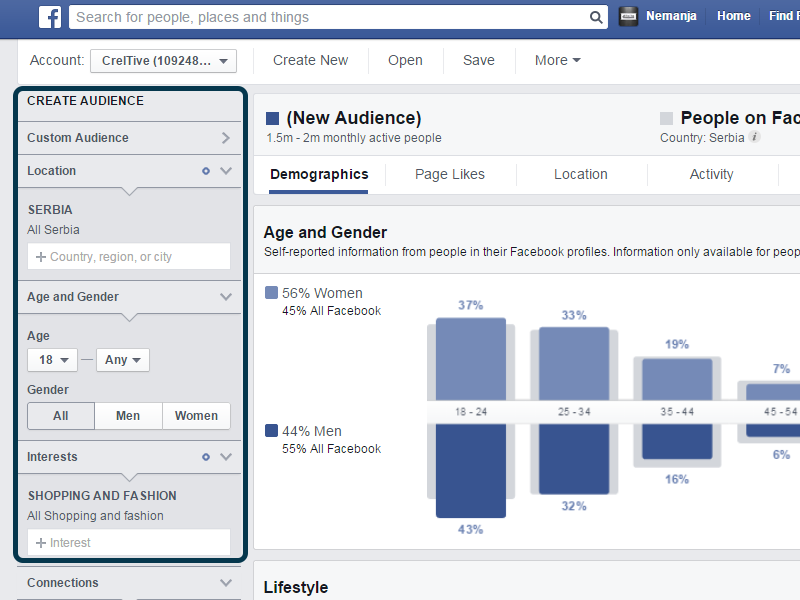This screenshot has width=800, height=600.
Task: Switch to the Location tab
Action: (581, 174)
